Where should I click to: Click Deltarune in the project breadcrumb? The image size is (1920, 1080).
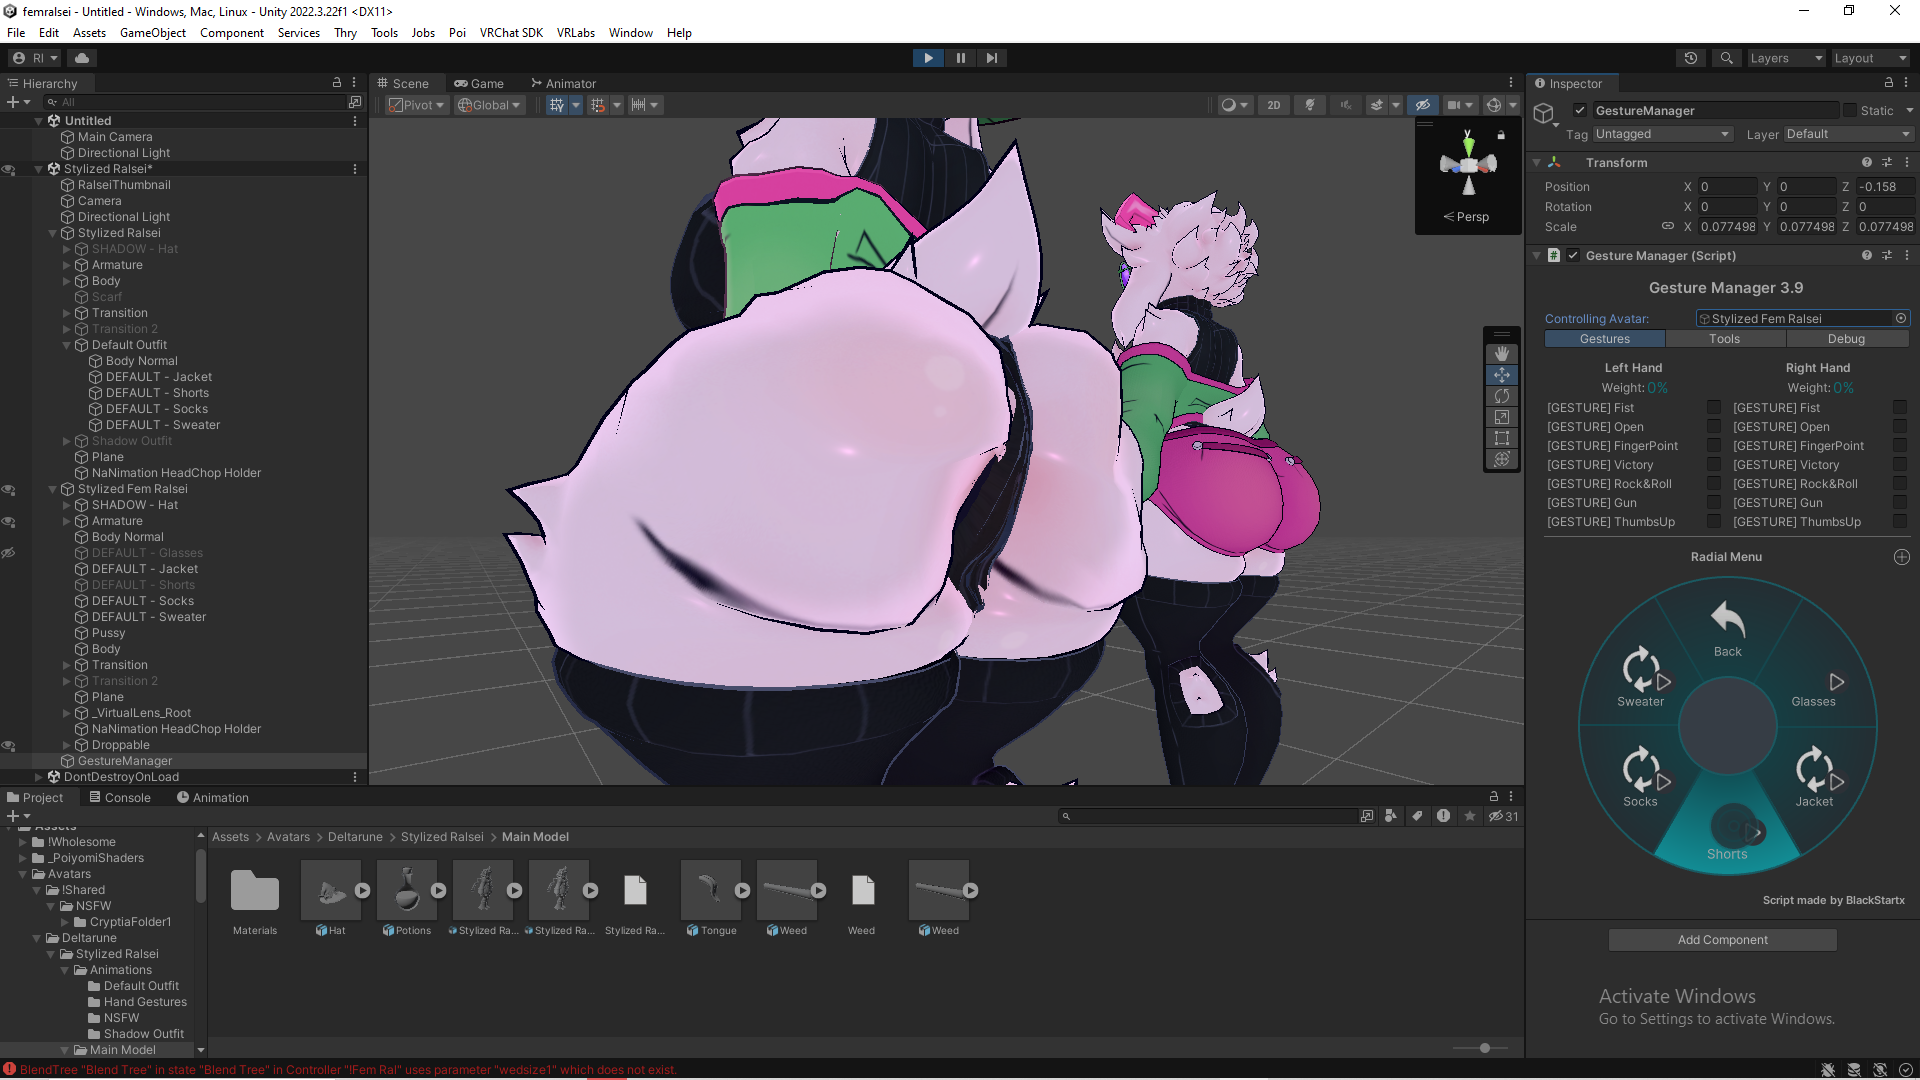point(355,837)
